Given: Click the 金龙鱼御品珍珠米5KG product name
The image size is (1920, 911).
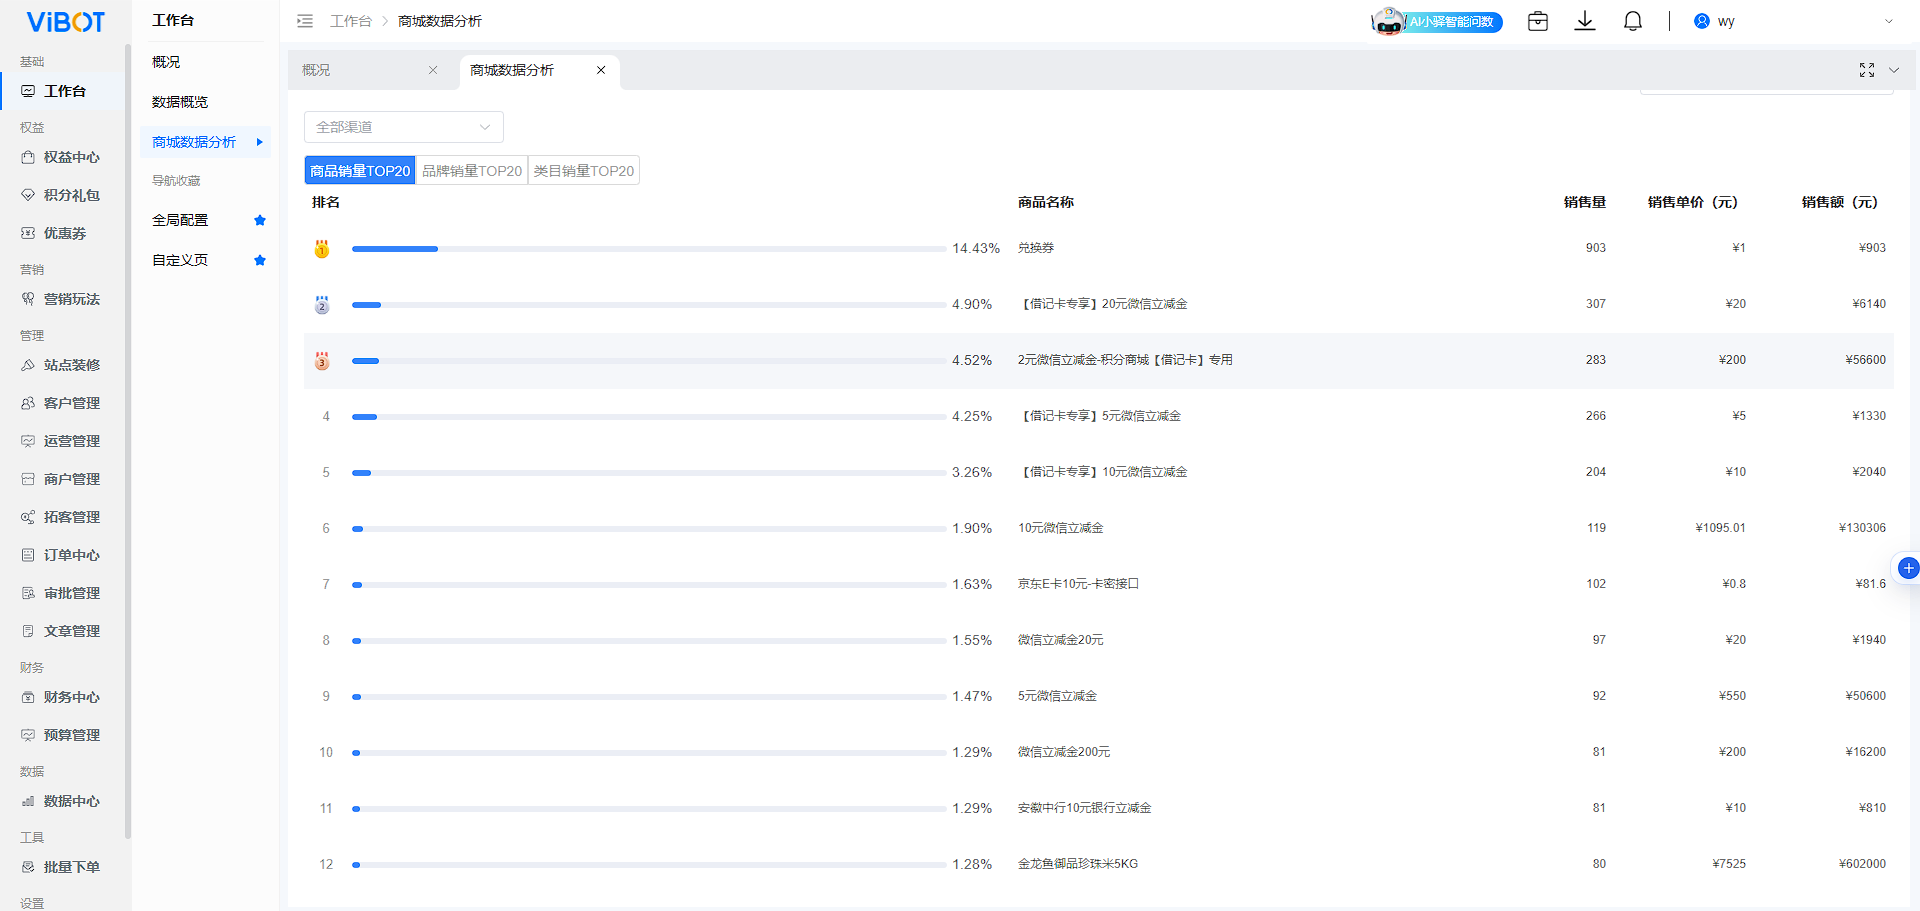Looking at the screenshot, I should (1078, 864).
